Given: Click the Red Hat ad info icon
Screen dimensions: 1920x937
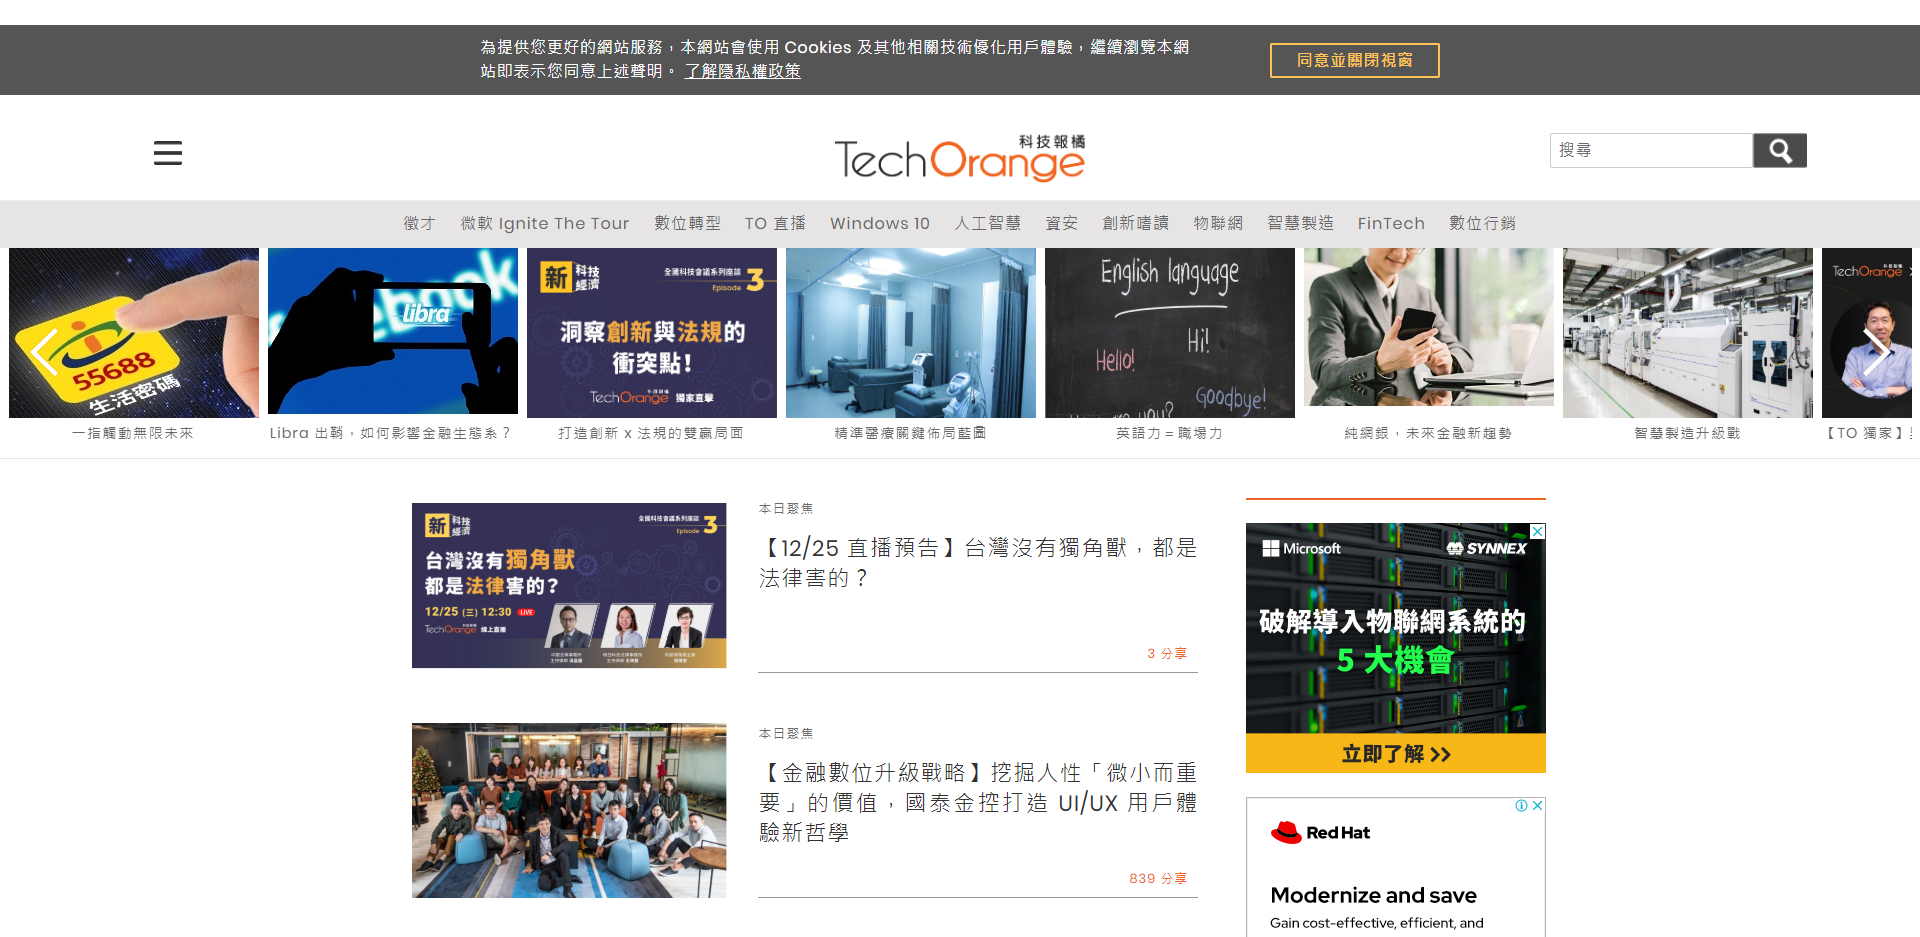Looking at the screenshot, I should click(1521, 806).
